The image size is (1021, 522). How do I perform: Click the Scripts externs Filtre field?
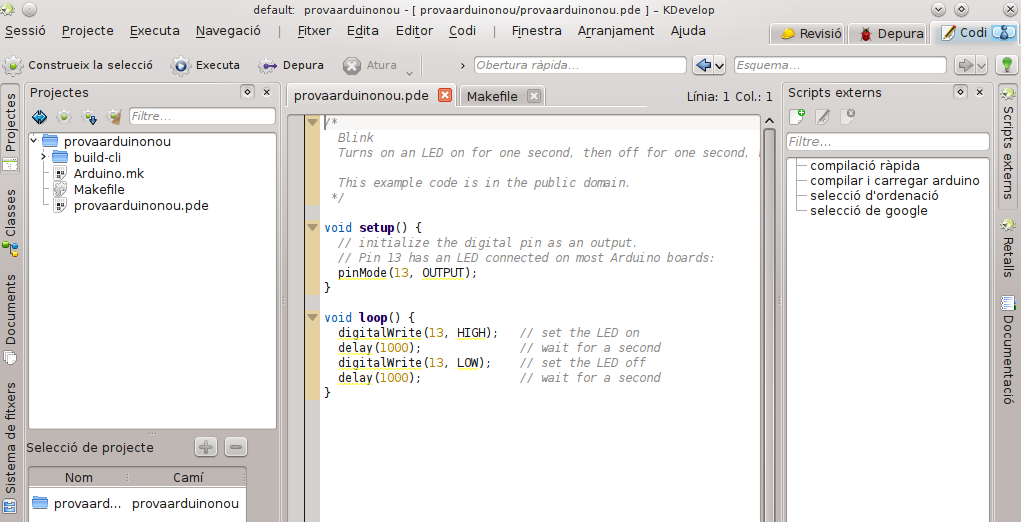point(888,141)
